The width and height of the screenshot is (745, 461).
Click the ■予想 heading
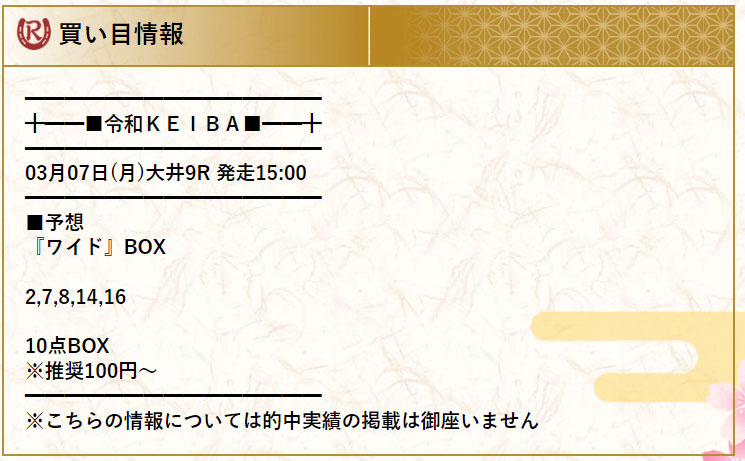55,222
